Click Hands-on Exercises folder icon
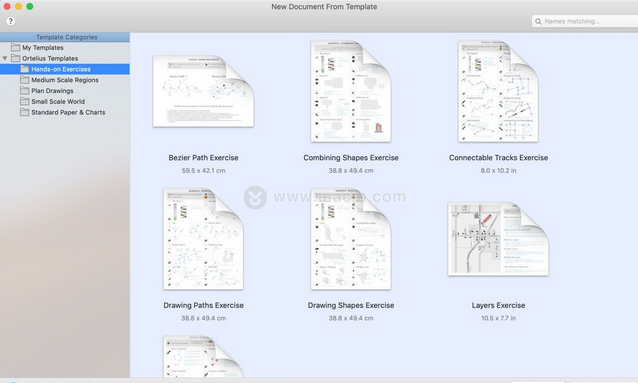 tap(25, 69)
